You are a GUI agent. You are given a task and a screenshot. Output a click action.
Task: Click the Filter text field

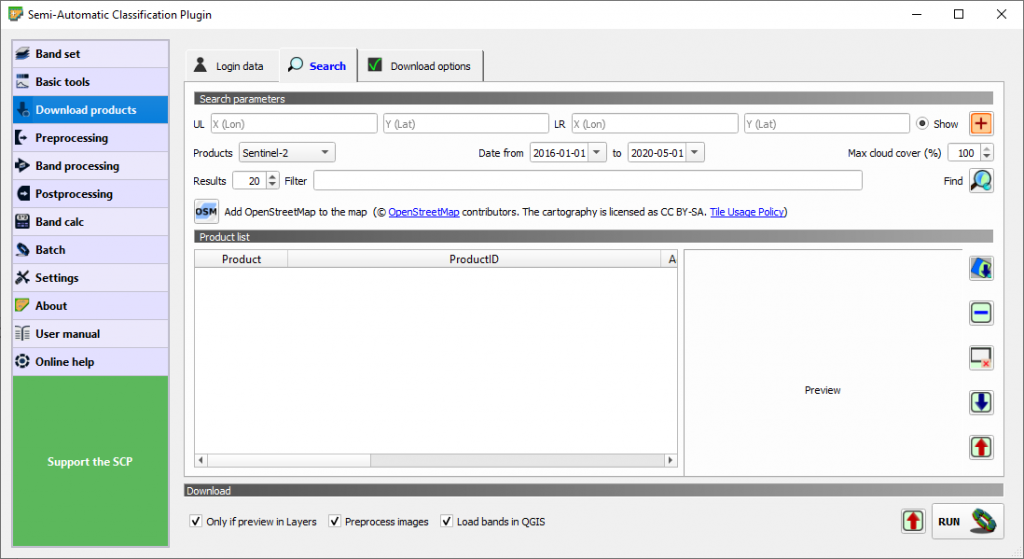[x=588, y=180]
